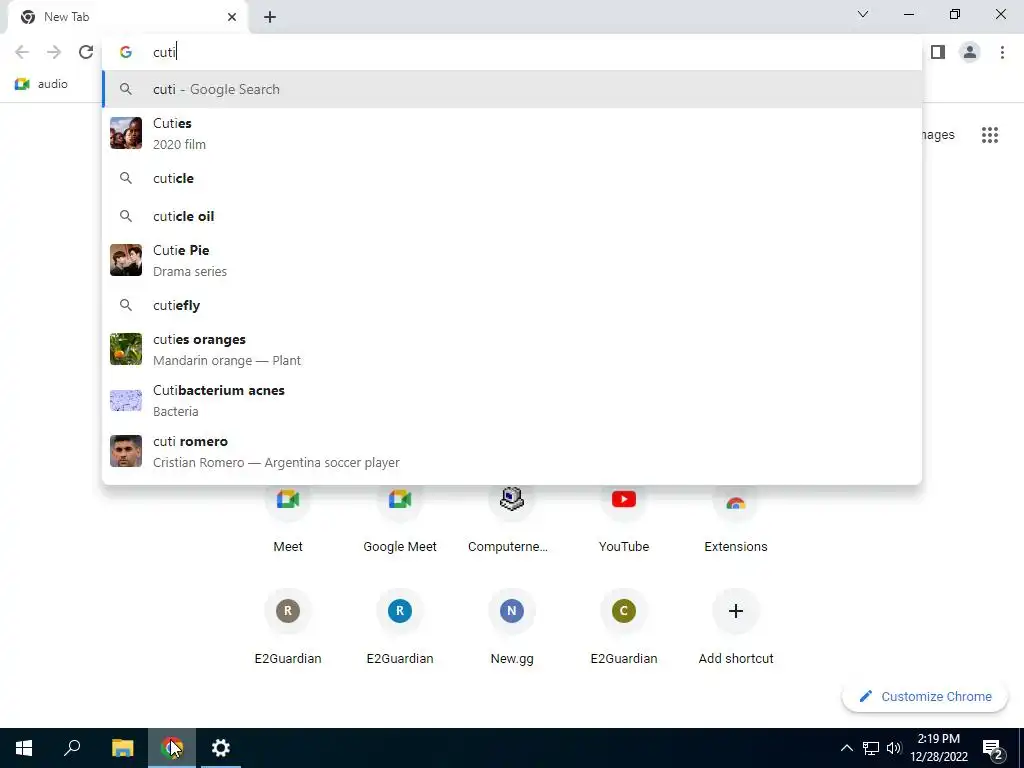
Task: Show hidden system tray icons
Action: [846, 748]
